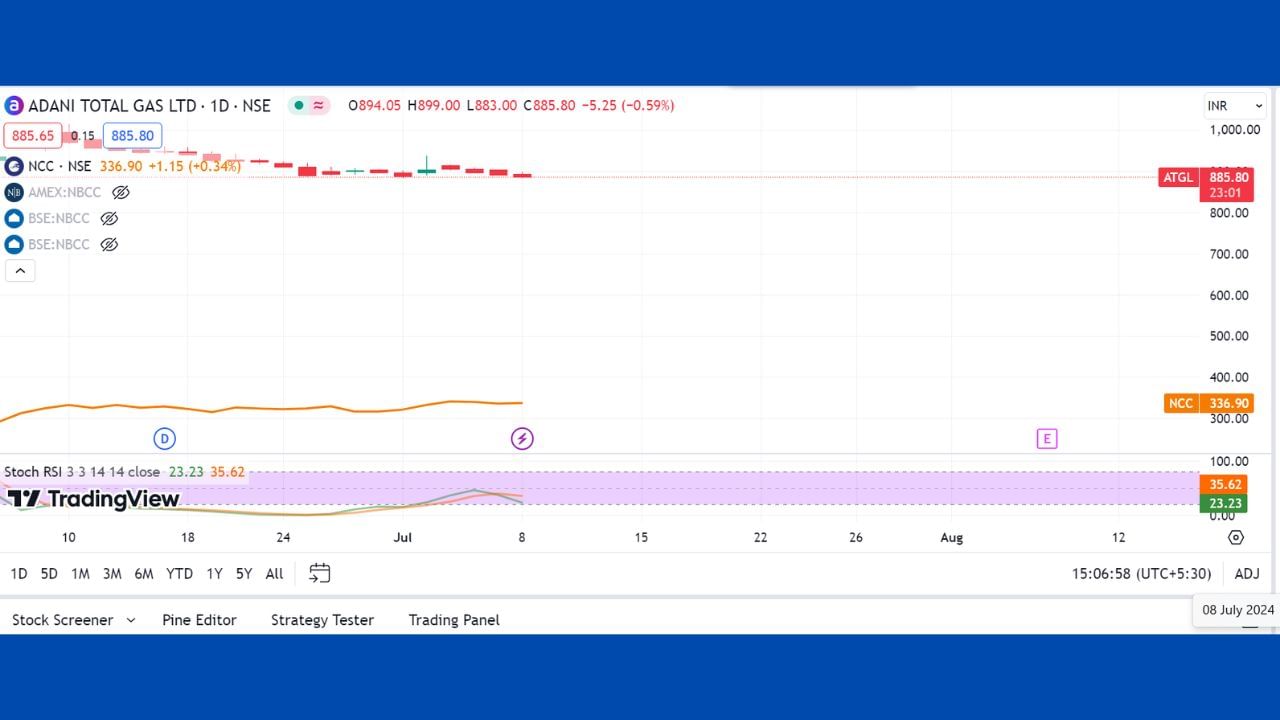
Task: Click the NCC price scale label
Action: pyautogui.click(x=1181, y=403)
